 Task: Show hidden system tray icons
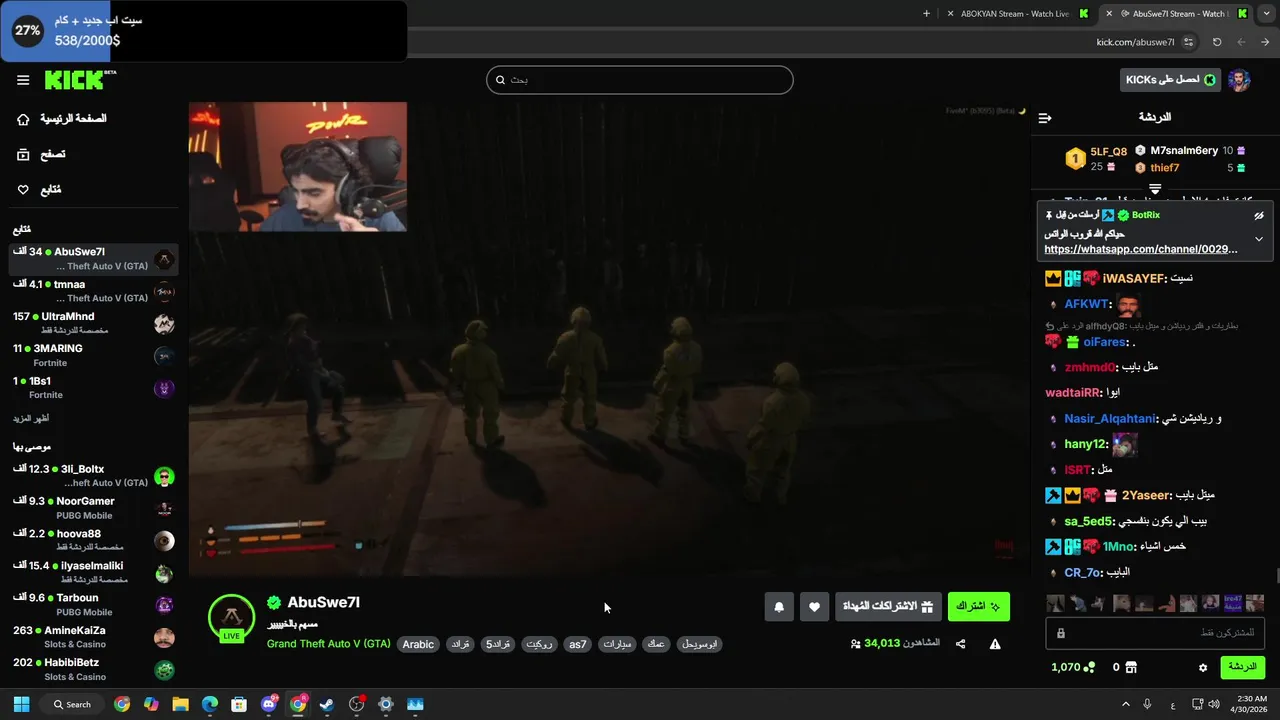pos(1126,704)
